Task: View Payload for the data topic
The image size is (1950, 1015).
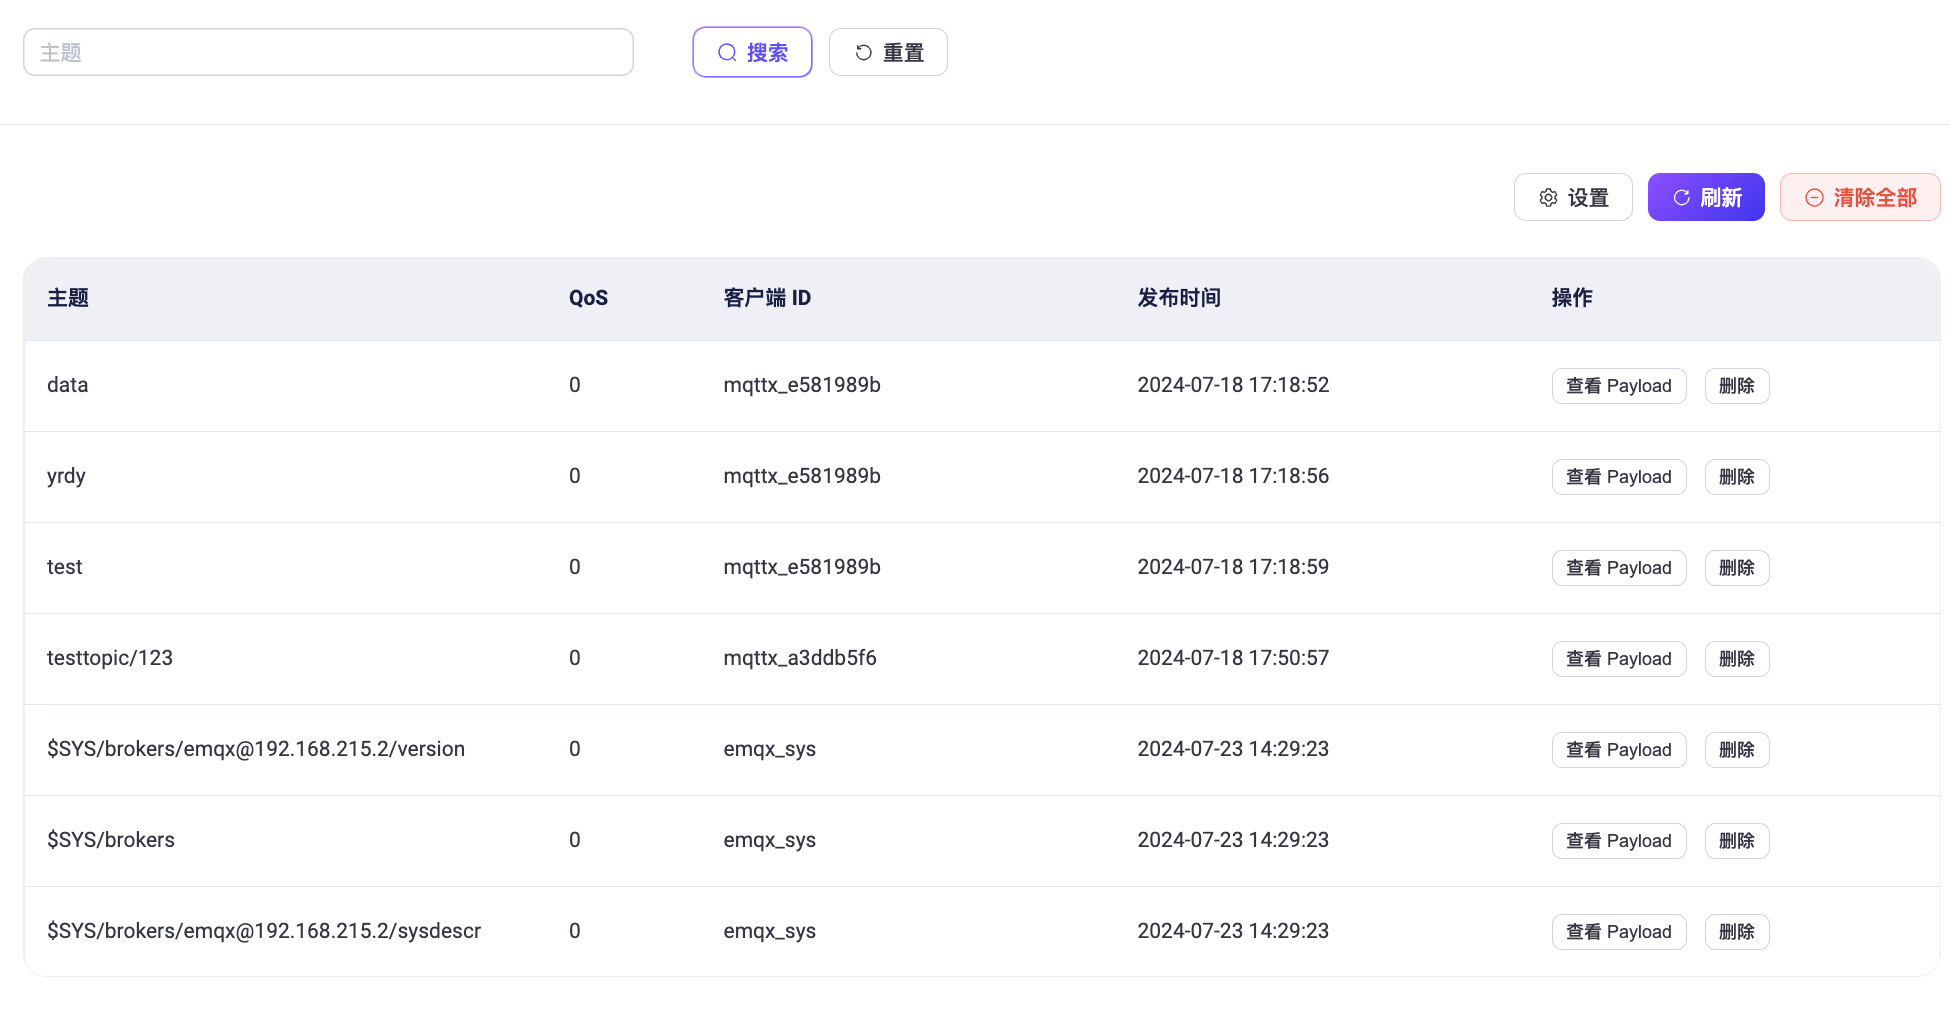Action: [x=1618, y=386]
